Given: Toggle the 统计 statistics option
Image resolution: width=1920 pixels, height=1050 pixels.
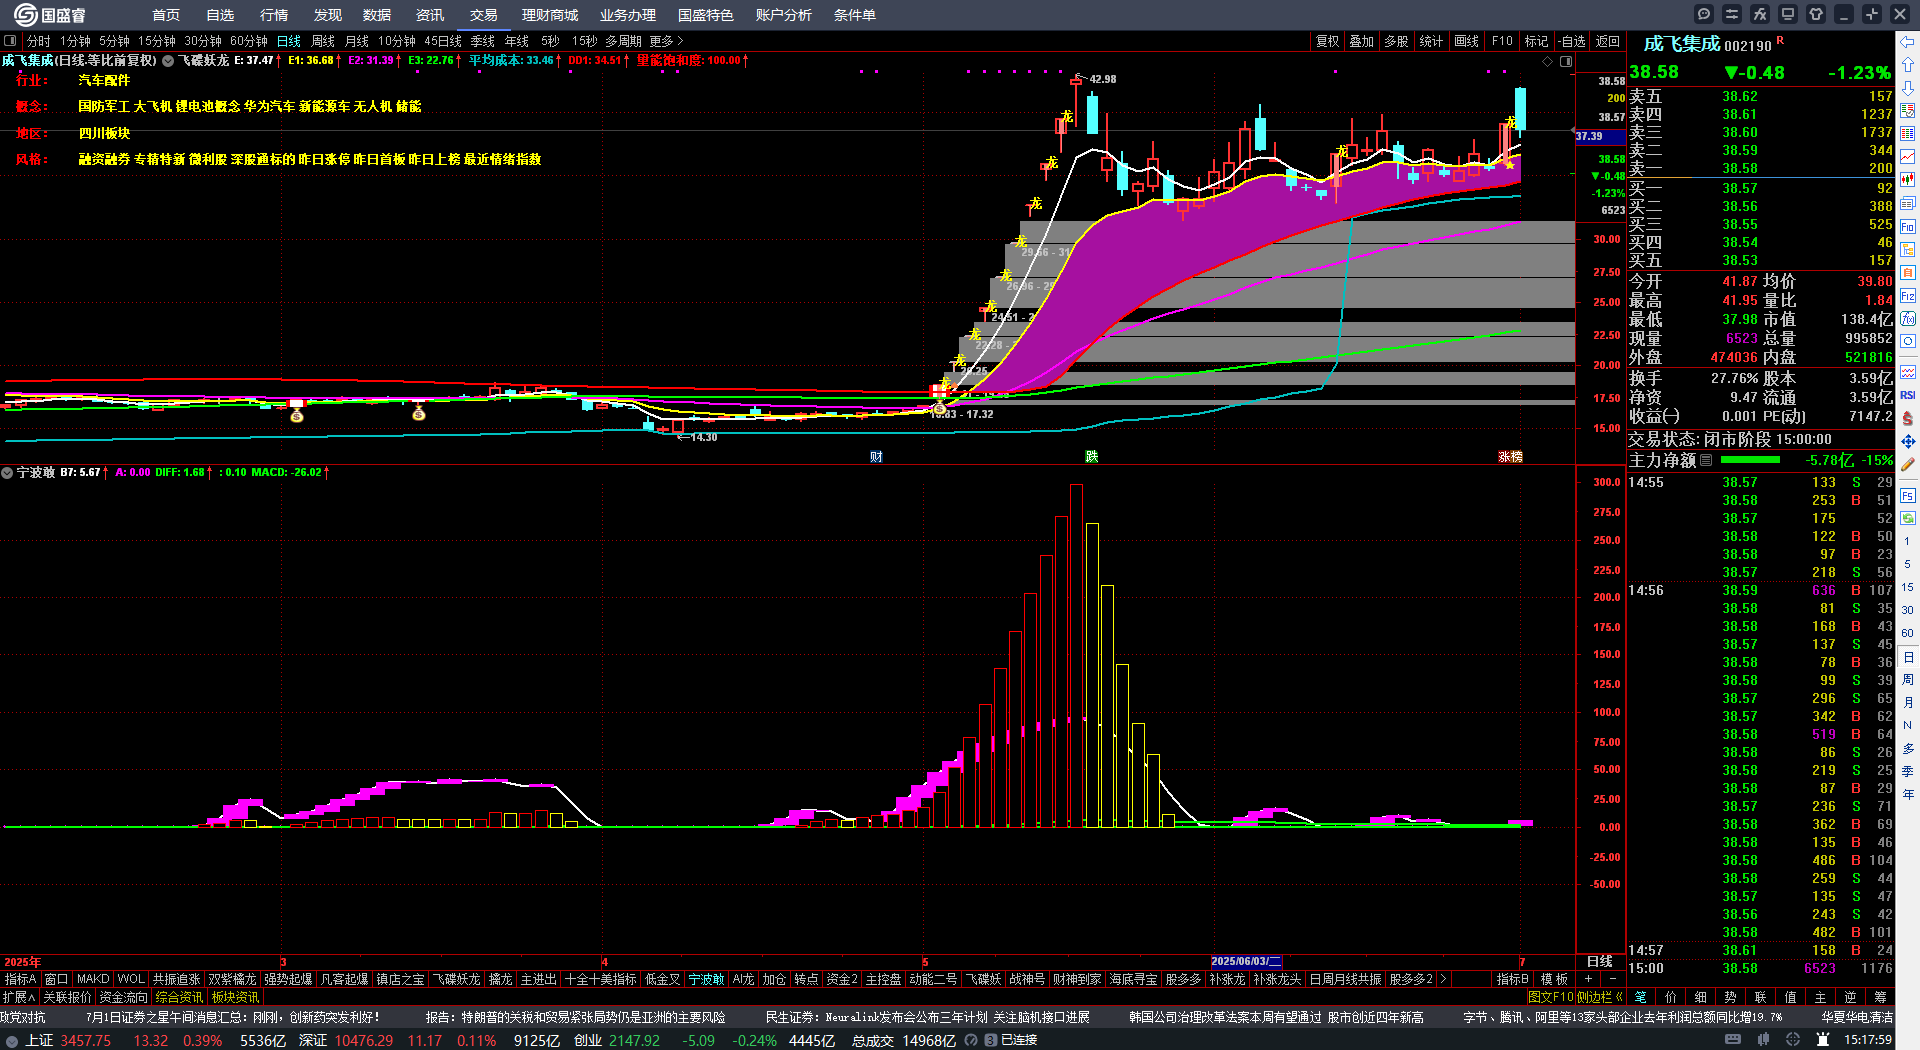Looking at the screenshot, I should (1431, 41).
